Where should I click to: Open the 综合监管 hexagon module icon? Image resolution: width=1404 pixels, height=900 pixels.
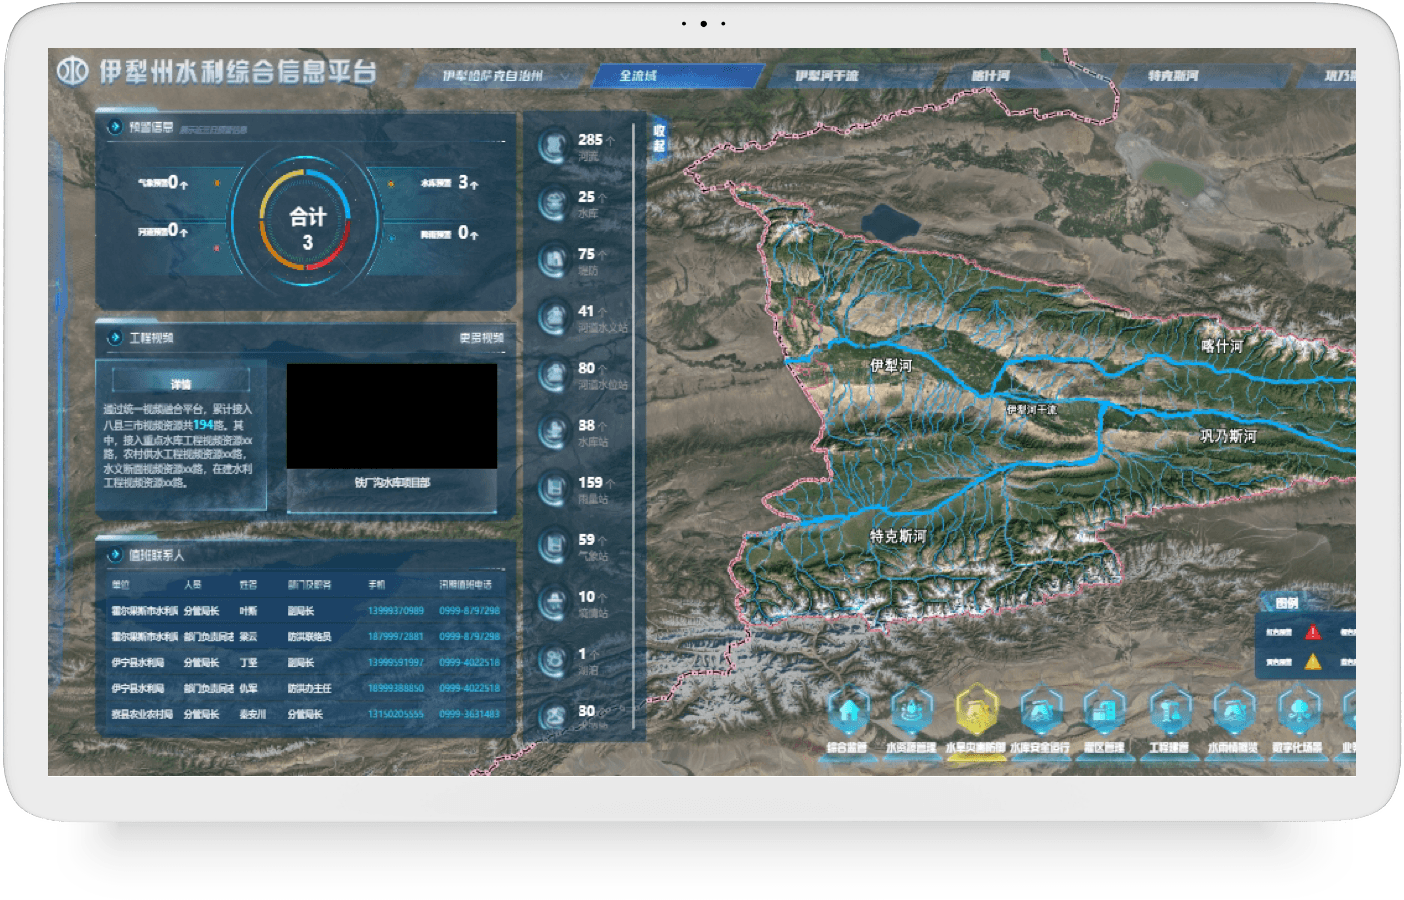[x=847, y=713]
